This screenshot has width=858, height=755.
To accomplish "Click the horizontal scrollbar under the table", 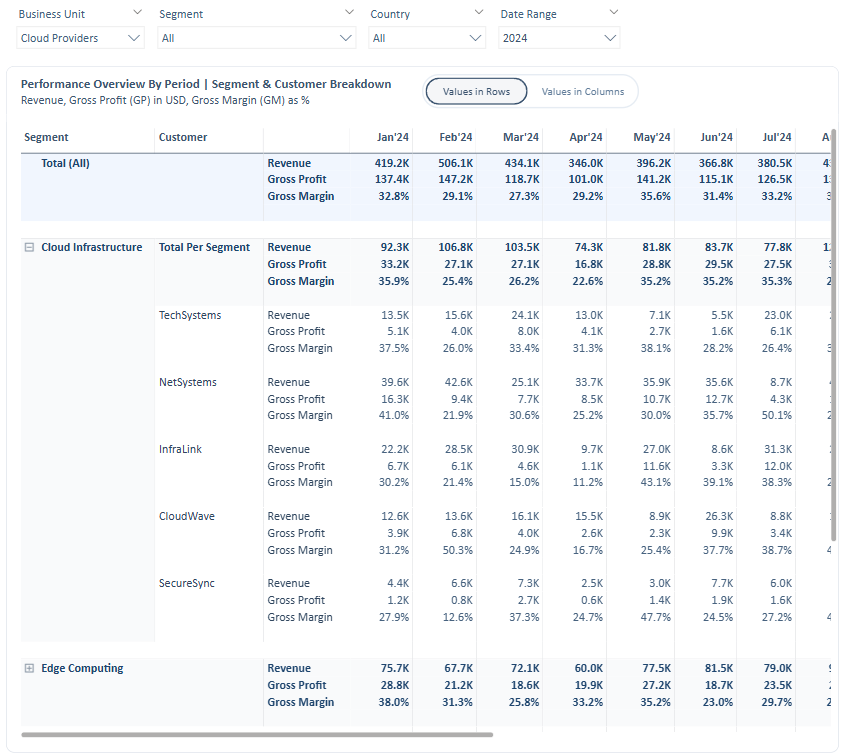I will coord(257,735).
